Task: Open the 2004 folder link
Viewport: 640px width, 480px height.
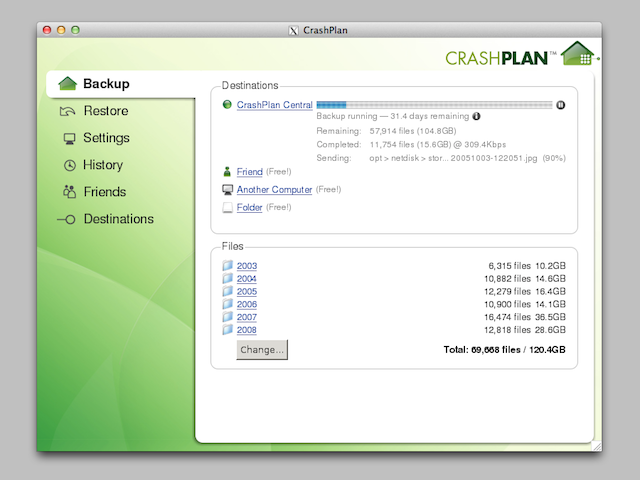Action: 247,279
